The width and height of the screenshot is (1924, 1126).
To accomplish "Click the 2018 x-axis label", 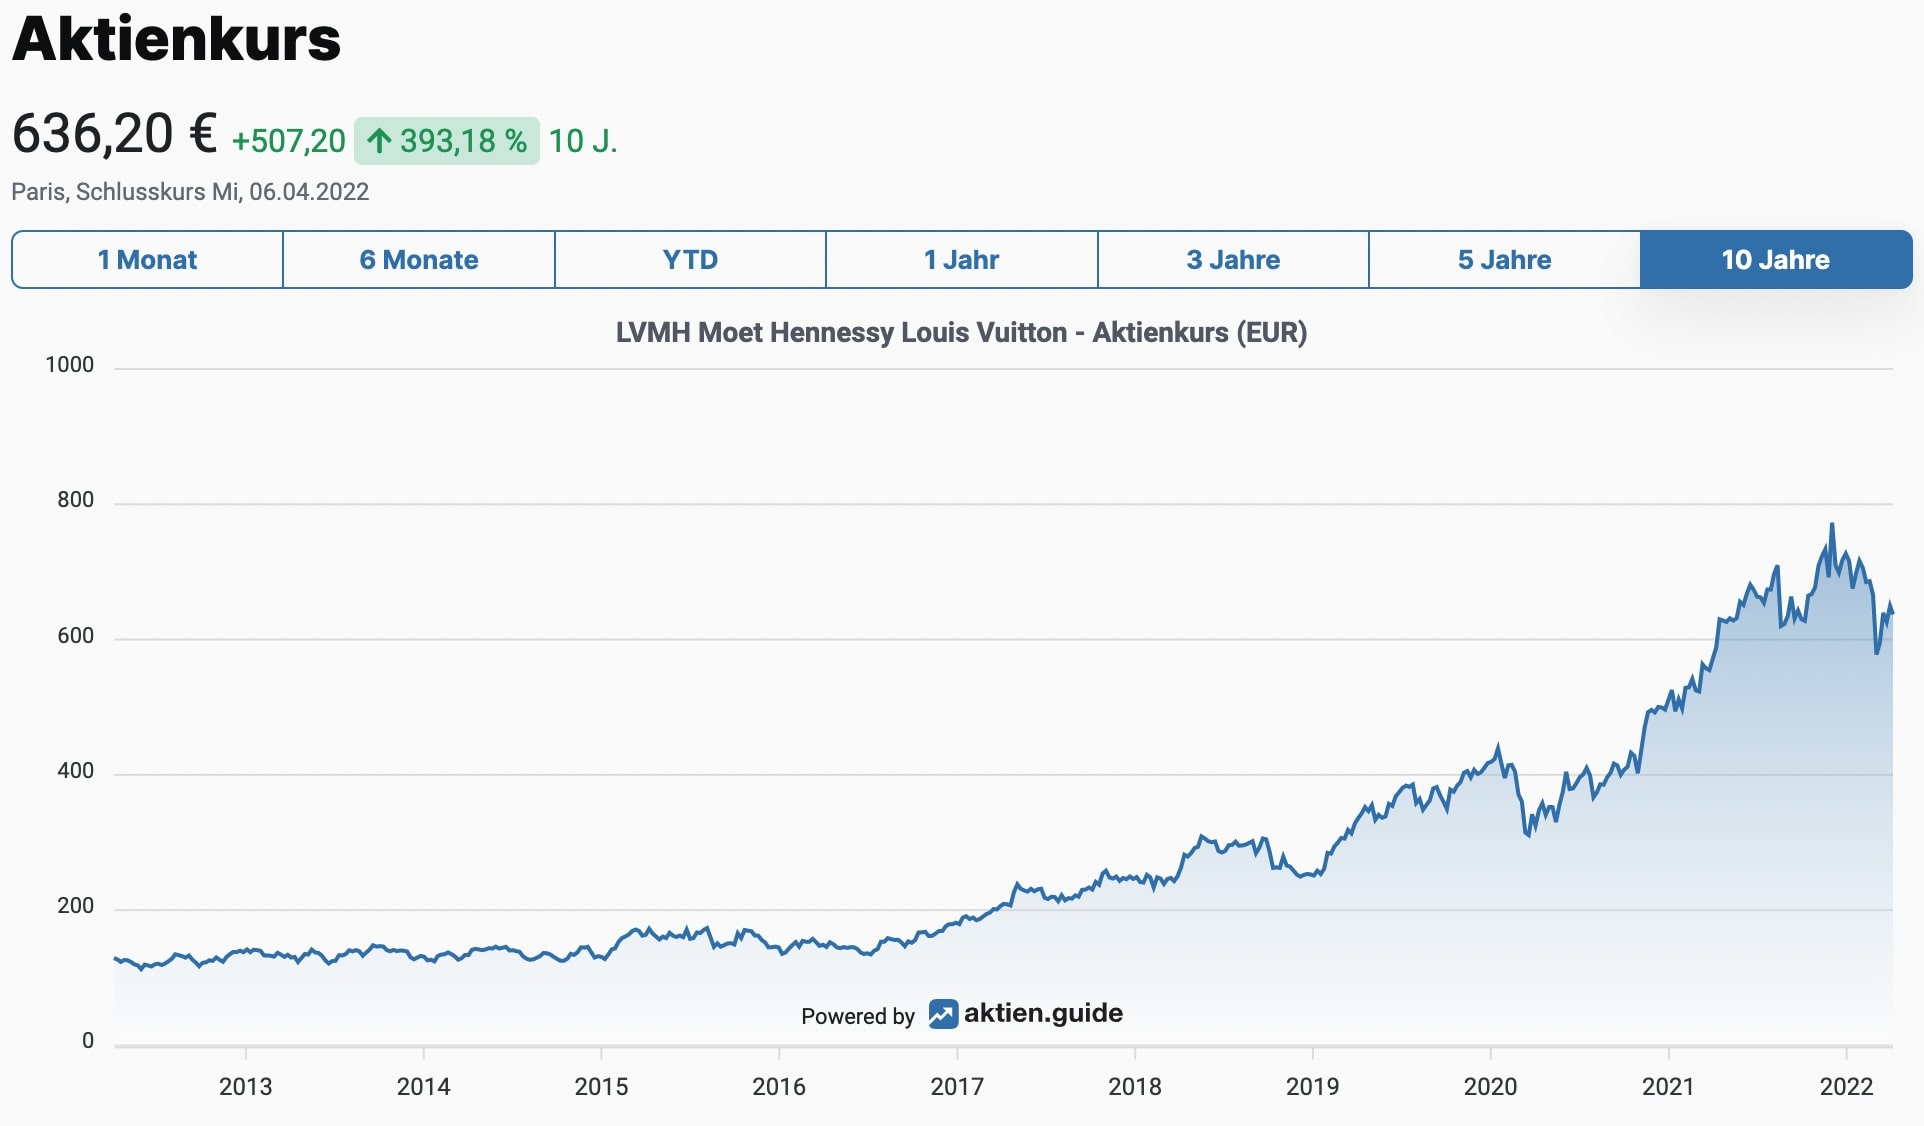I will (1135, 1087).
